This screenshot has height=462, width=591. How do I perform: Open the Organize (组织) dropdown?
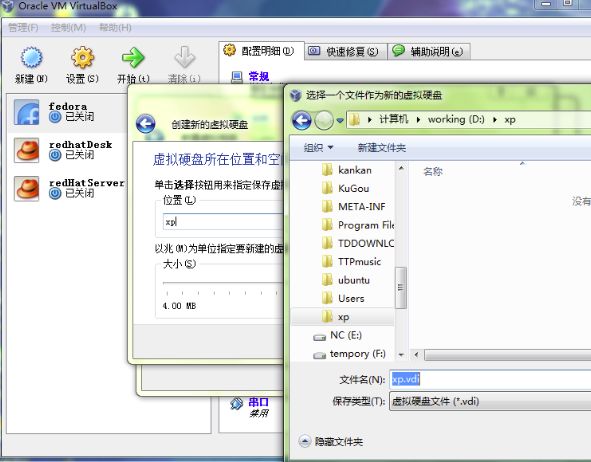click(x=318, y=147)
